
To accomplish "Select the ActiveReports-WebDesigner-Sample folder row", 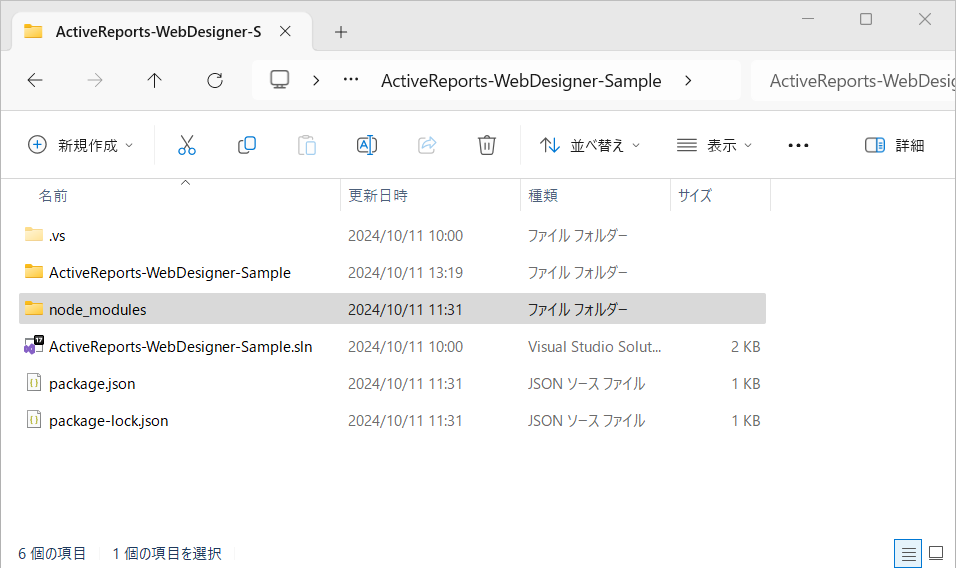I will pyautogui.click(x=392, y=272).
